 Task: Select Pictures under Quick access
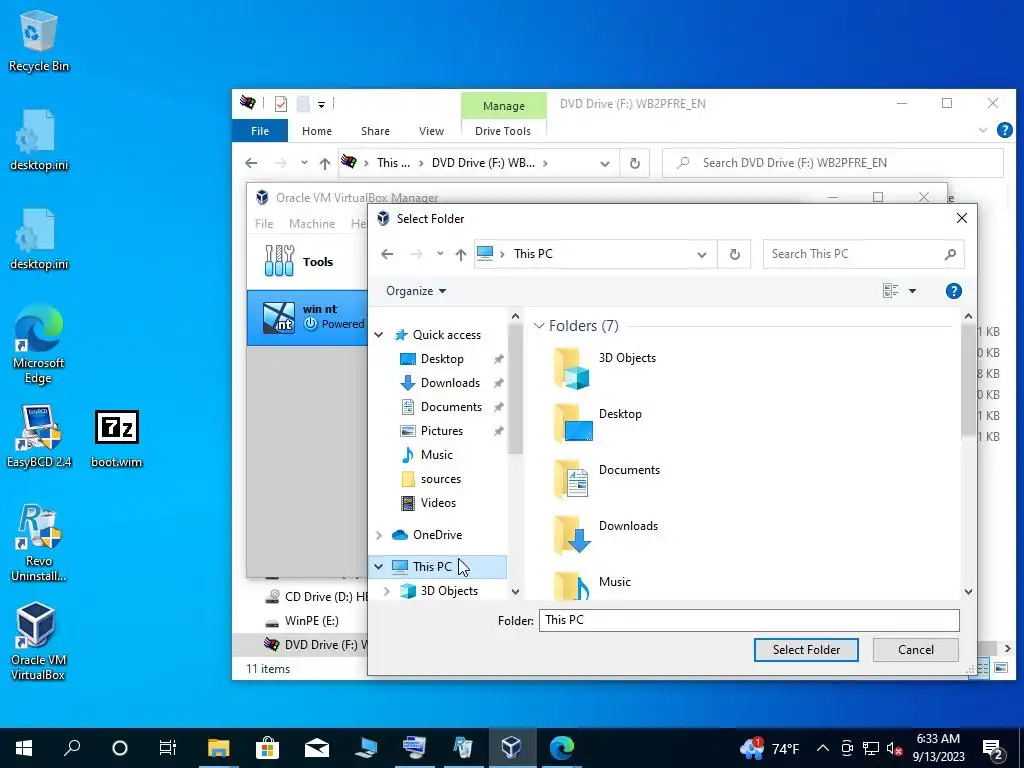[441, 431]
